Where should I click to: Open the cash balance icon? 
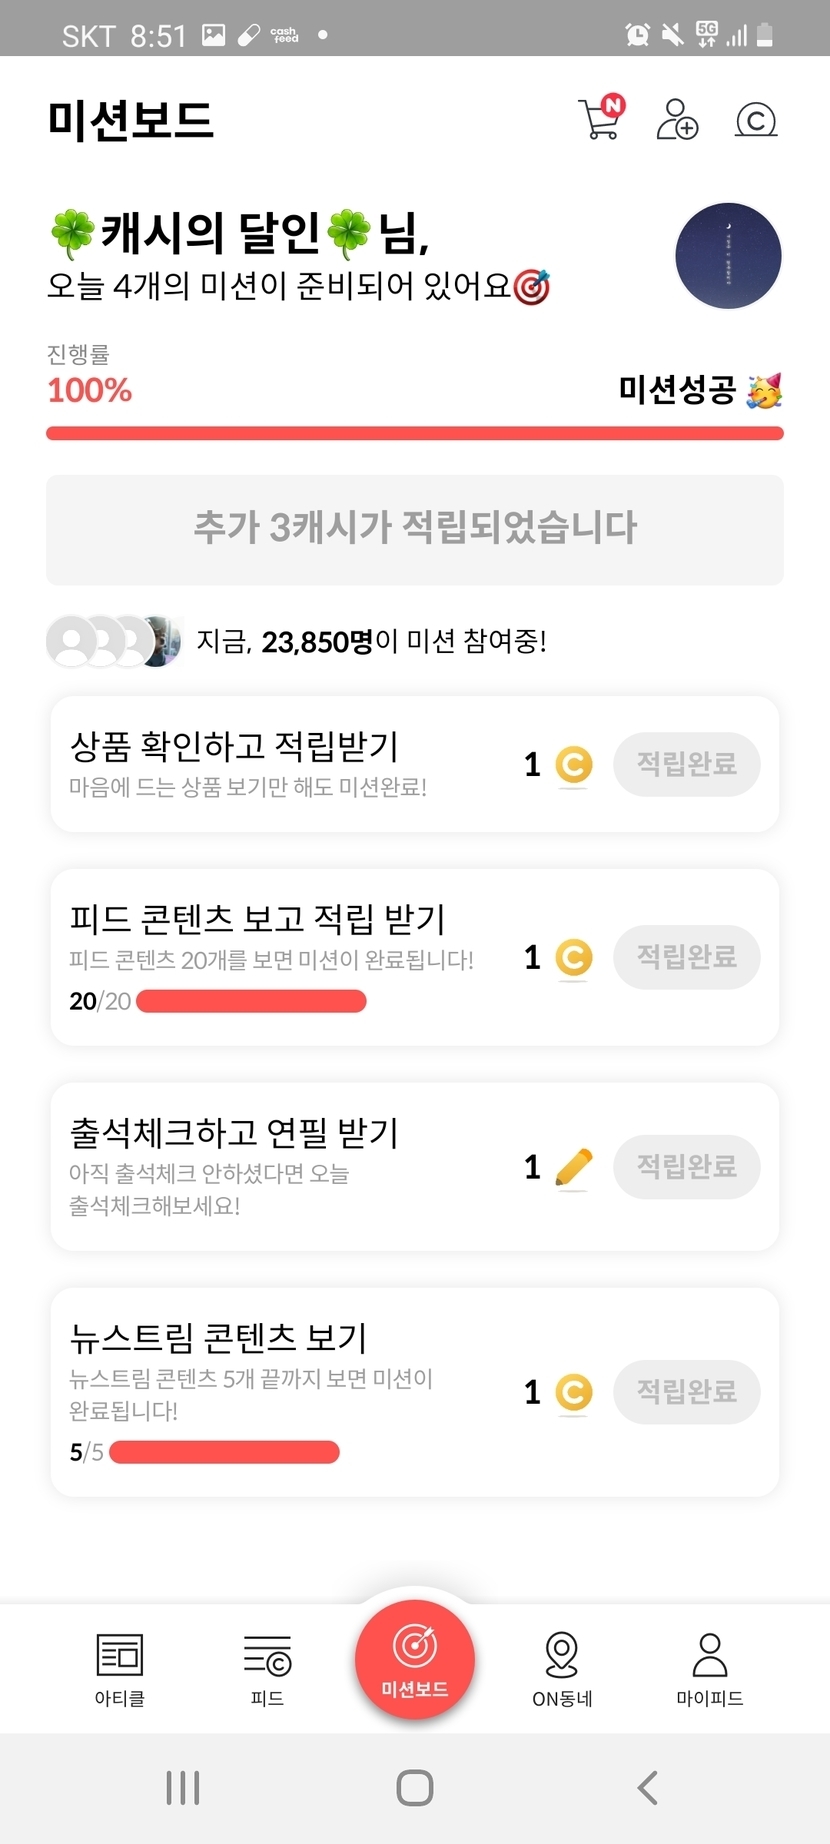[756, 120]
